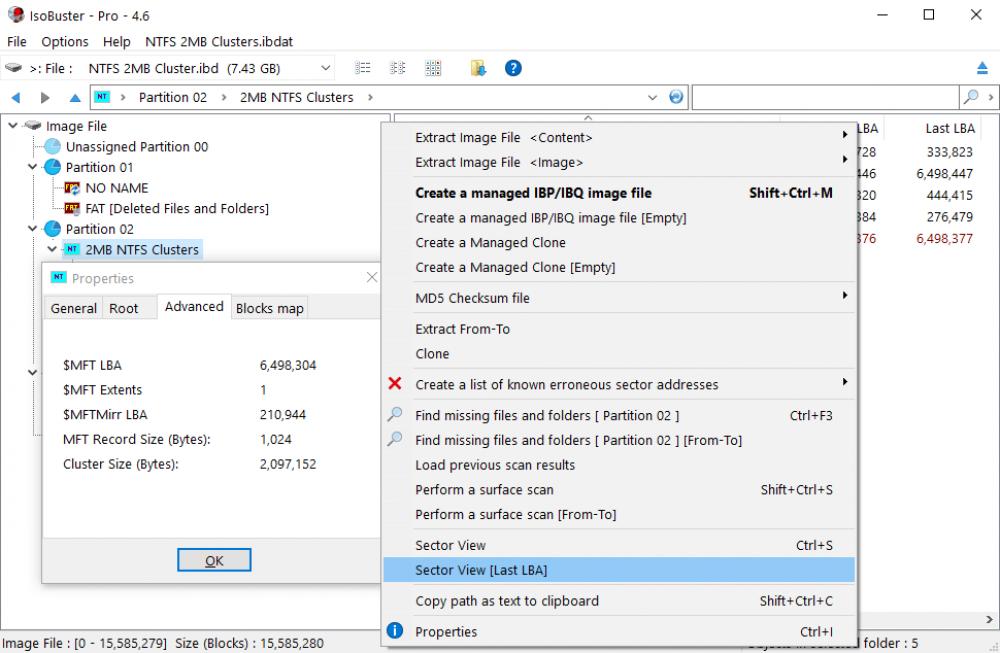
Task: Open the breadcrumb path dropdown chevron
Action: (653, 97)
